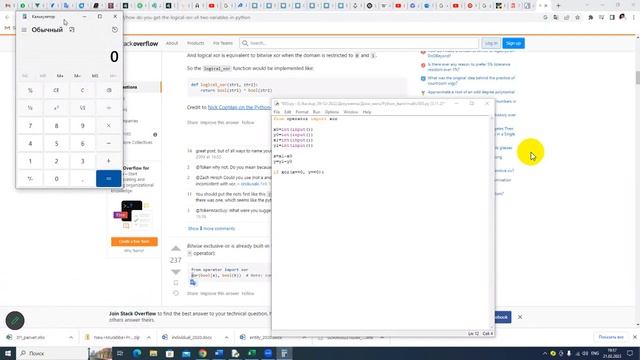Click the Stack Overflow search field
The image size is (640, 360).
[x=359, y=43]
